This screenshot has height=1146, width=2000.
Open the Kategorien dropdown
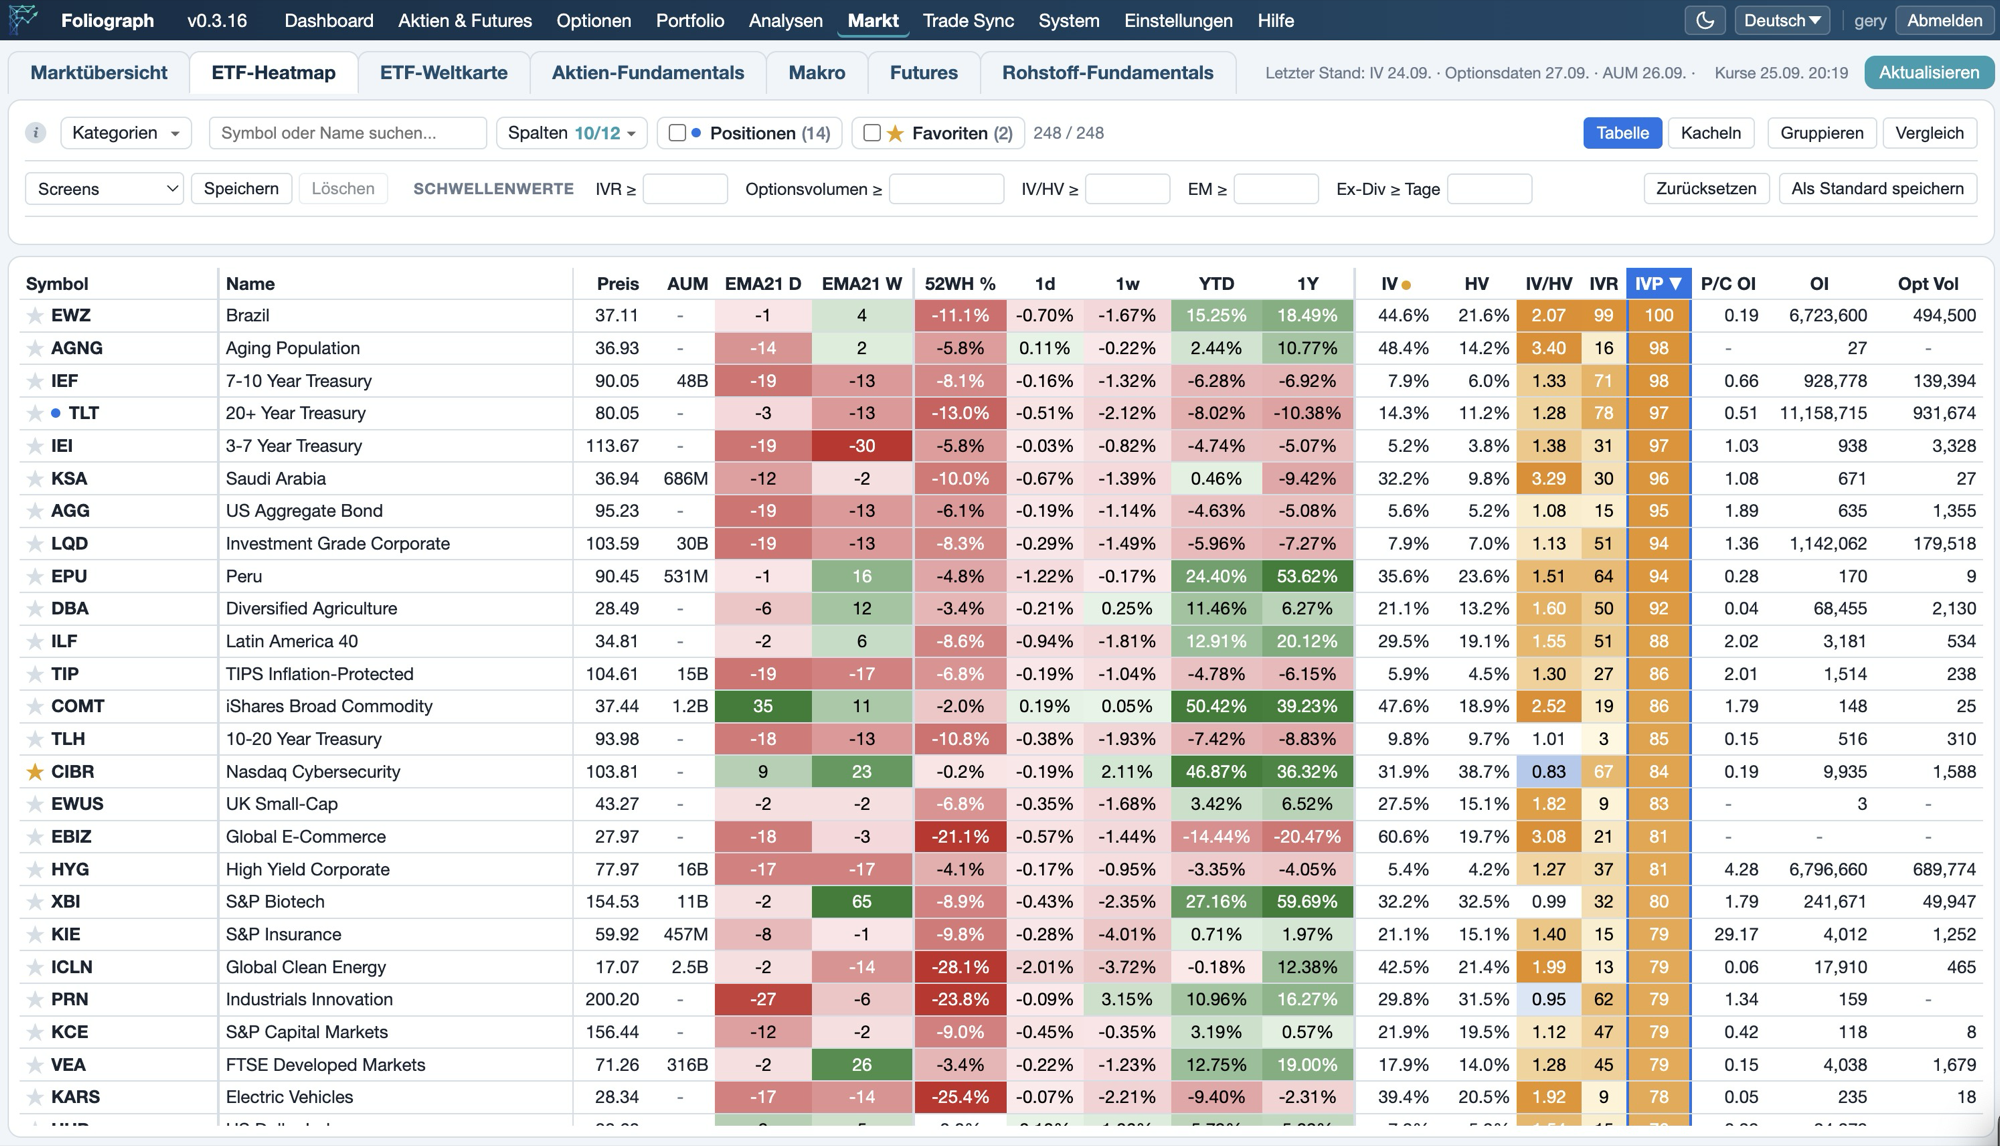coord(126,133)
